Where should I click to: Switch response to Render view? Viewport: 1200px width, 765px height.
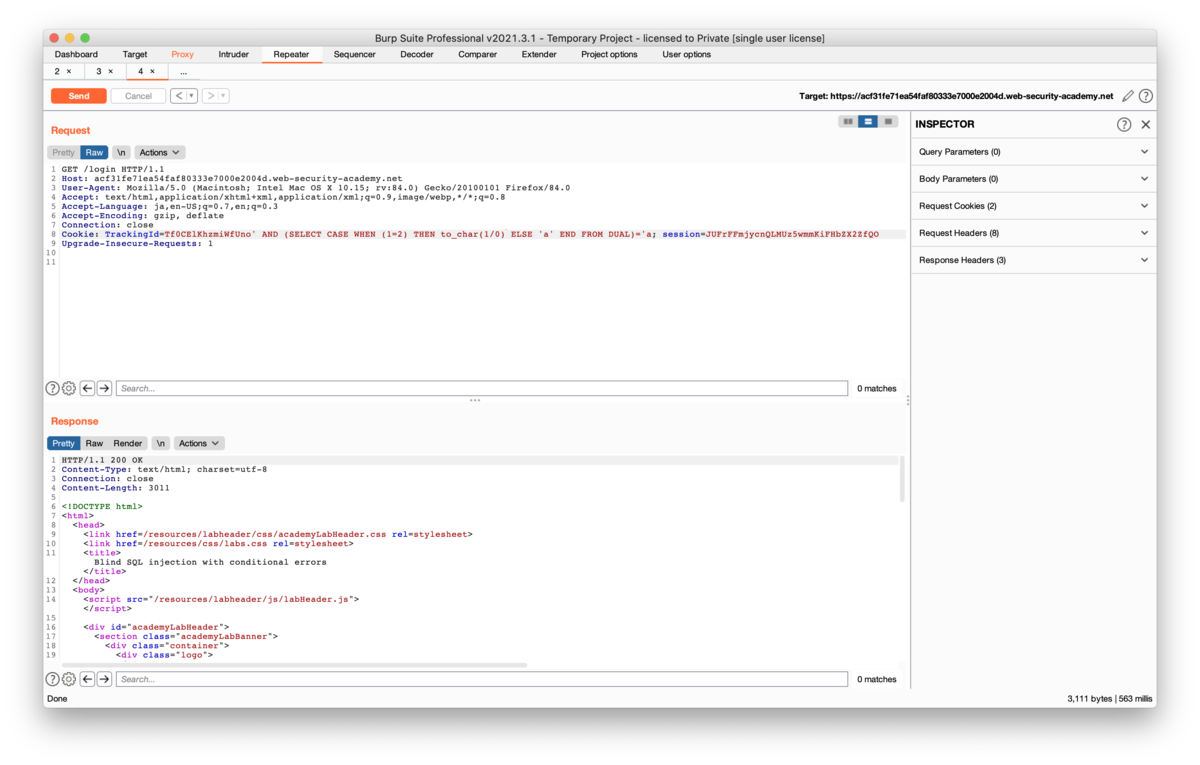click(x=128, y=443)
